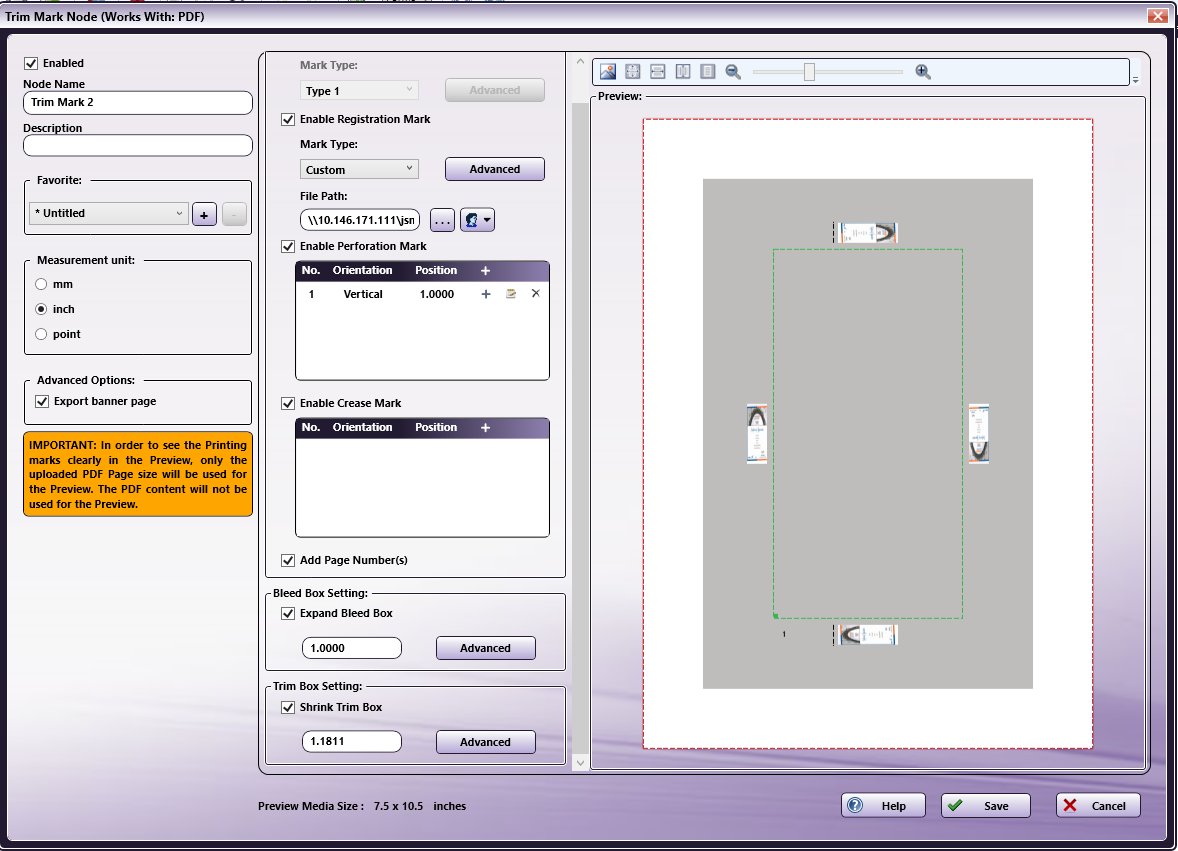Click in the Node Name field
Screen dimensions: 1178x851
click(137, 102)
